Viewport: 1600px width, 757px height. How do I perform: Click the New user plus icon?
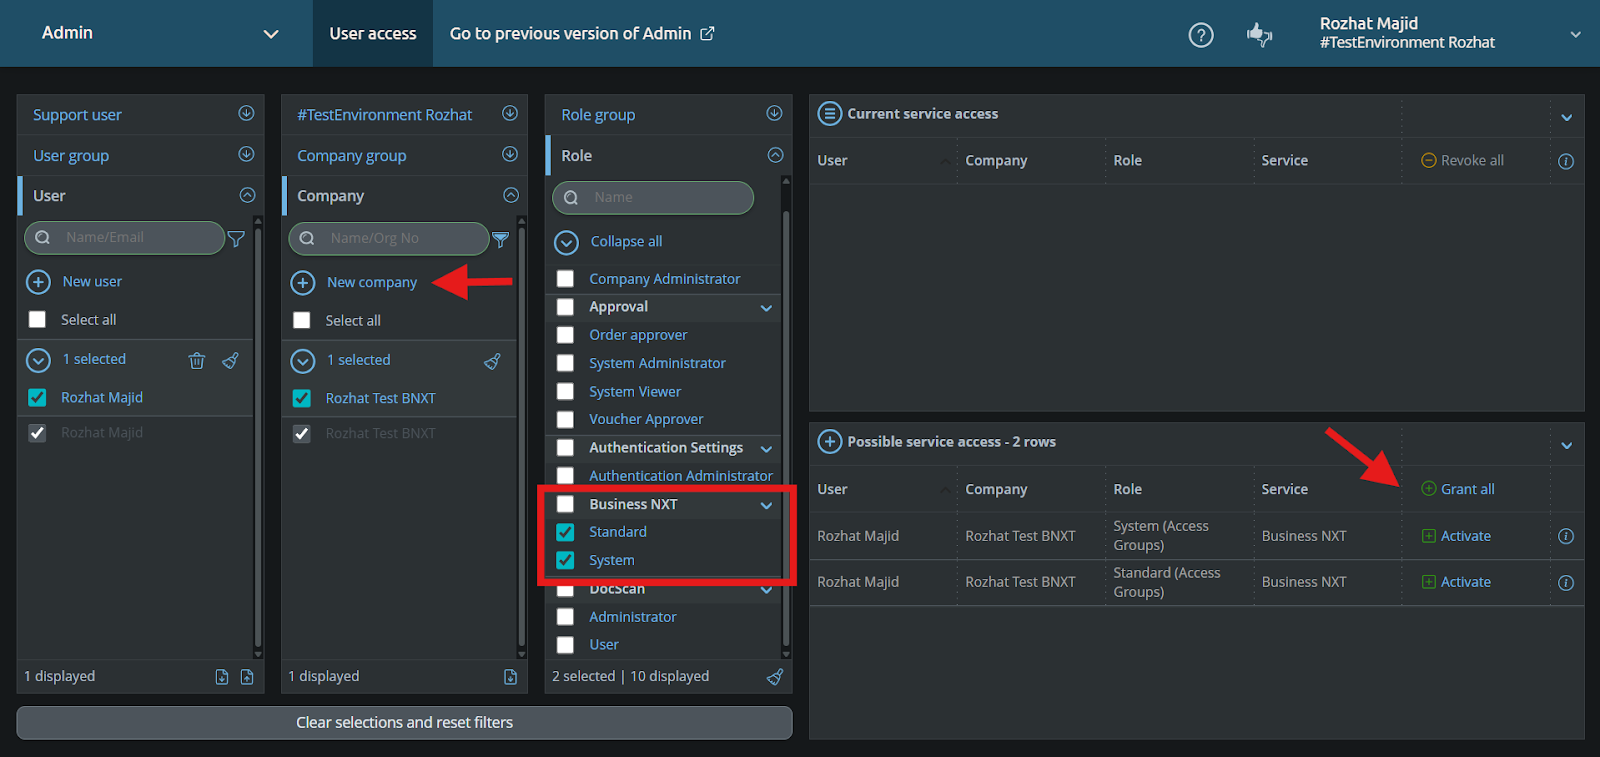pyautogui.click(x=38, y=282)
